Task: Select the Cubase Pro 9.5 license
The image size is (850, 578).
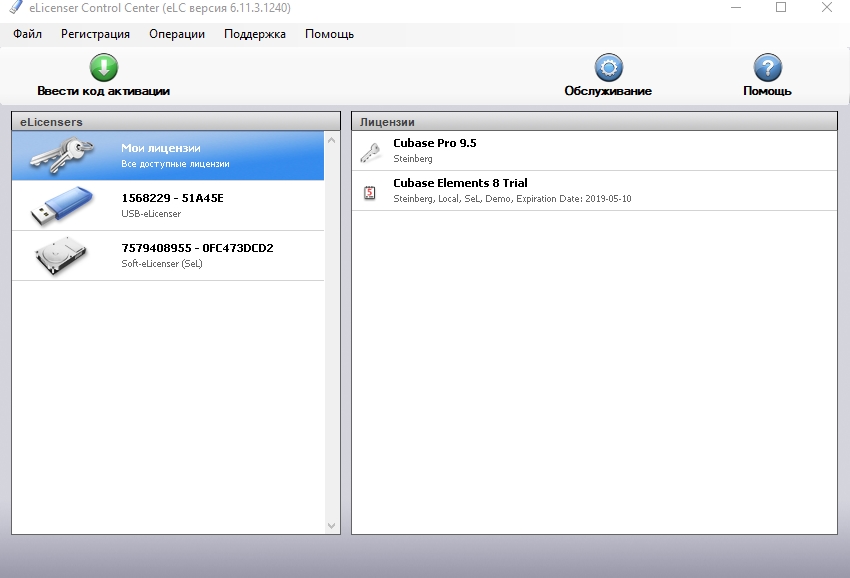Action: [594, 151]
